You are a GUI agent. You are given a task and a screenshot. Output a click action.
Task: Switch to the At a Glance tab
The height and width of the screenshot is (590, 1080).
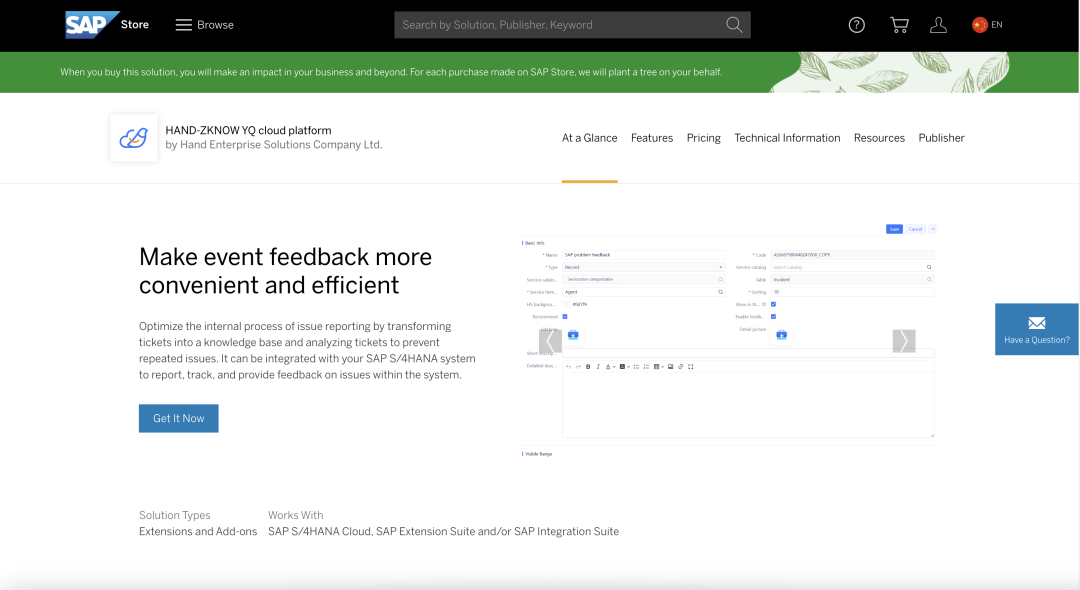589,138
